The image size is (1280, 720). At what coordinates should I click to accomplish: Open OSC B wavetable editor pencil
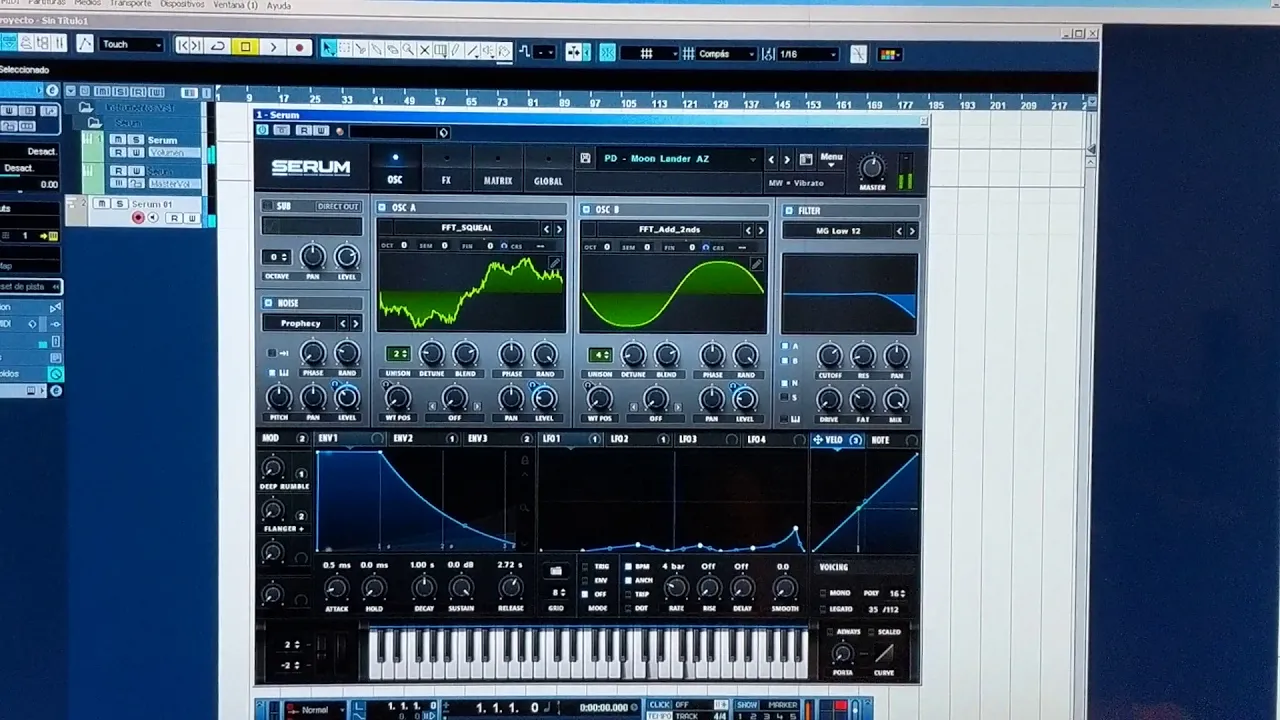tap(757, 264)
